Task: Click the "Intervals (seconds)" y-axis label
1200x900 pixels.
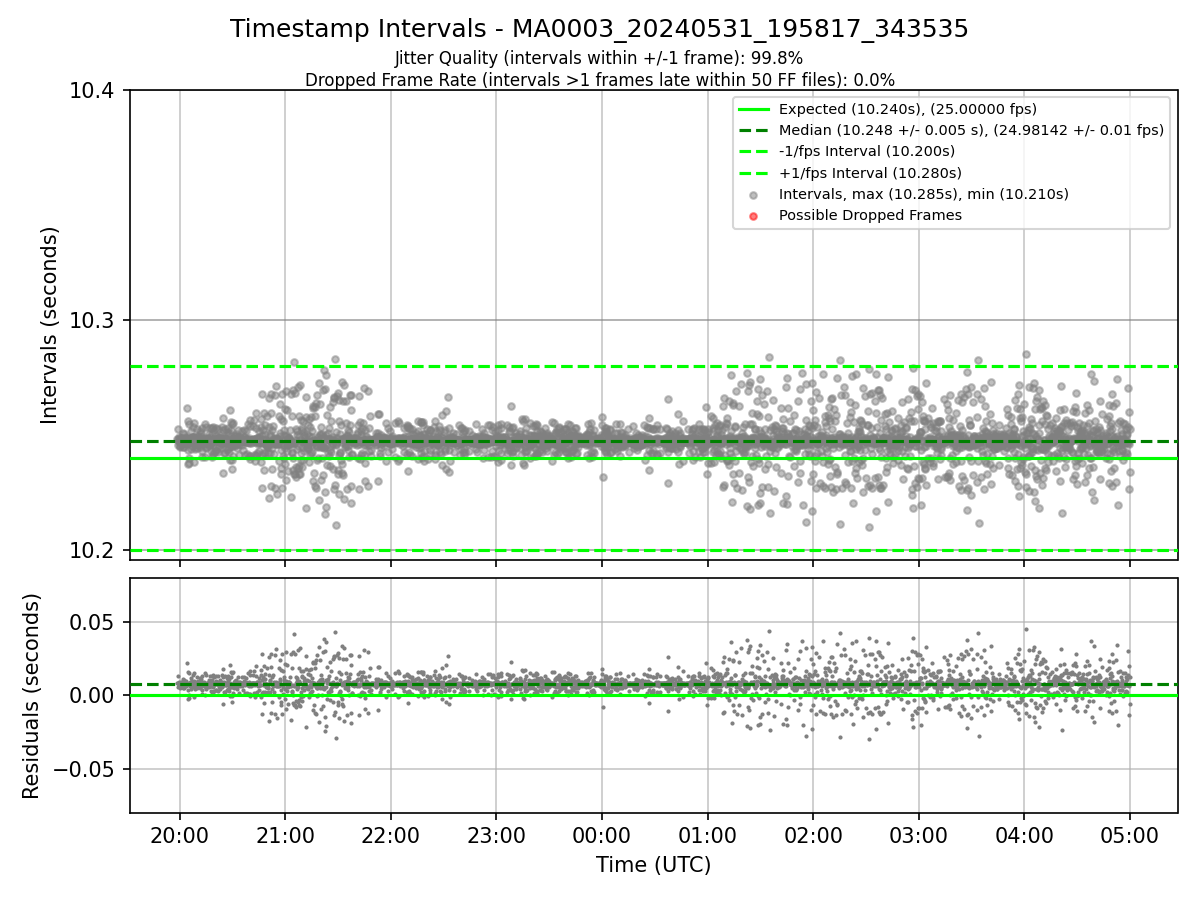Action: [x=50, y=325]
